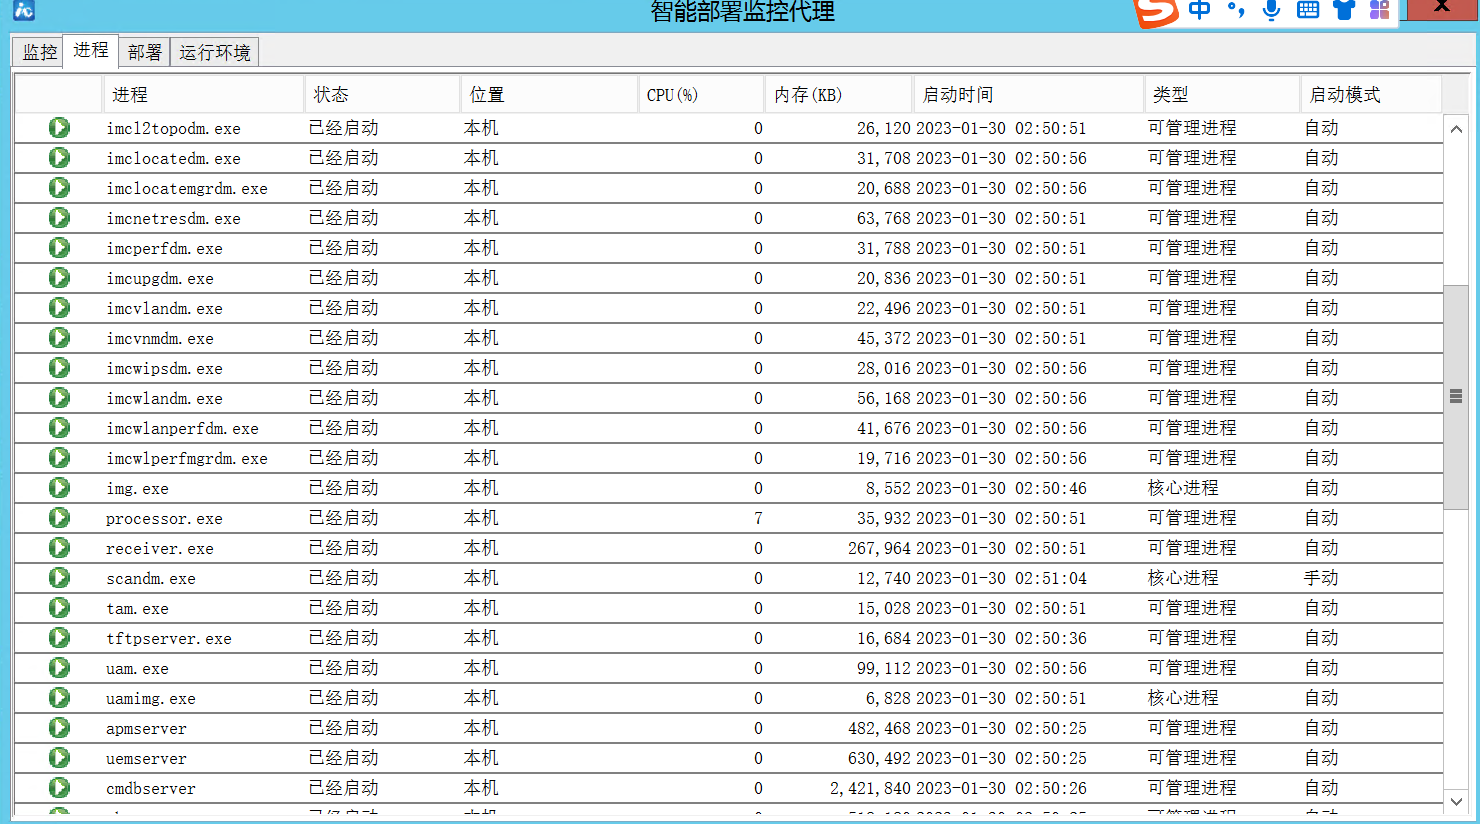Click 核心进程 type for img.exe
This screenshot has height=824, width=1480.
point(1183,487)
